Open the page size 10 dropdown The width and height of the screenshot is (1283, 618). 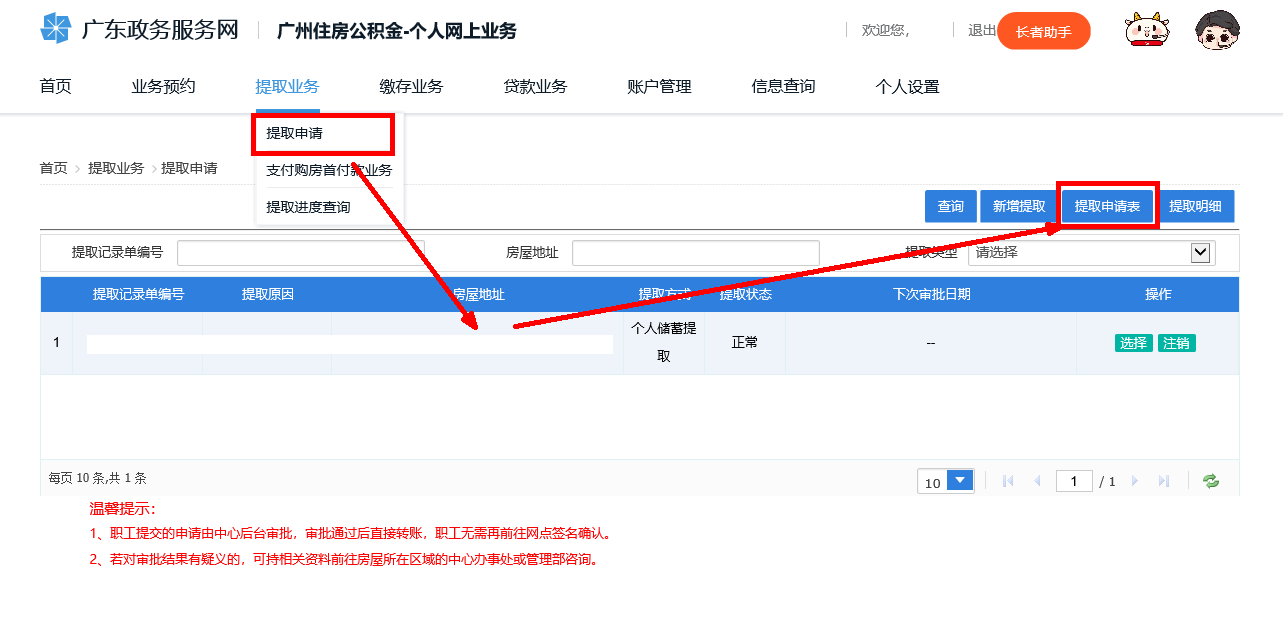click(944, 480)
